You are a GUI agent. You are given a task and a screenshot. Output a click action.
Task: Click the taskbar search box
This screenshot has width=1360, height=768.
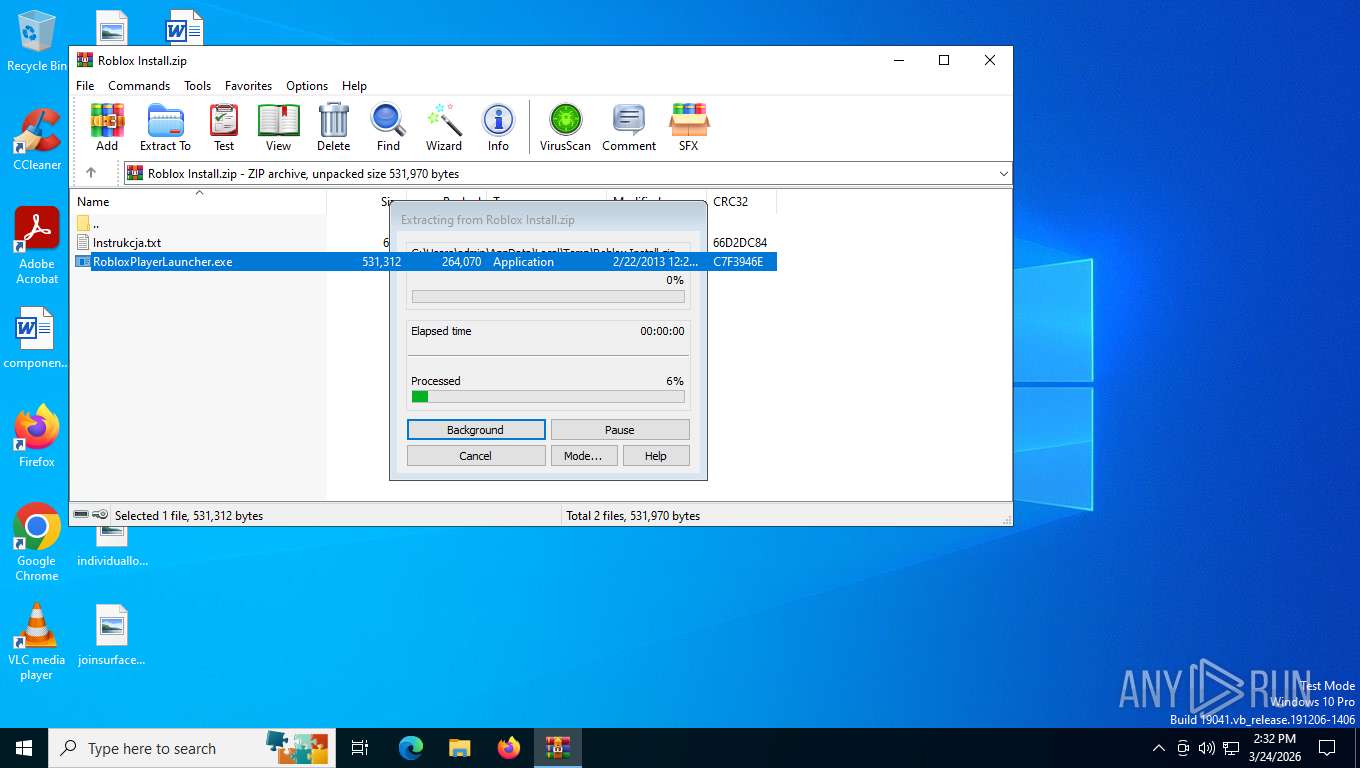[x=190, y=748]
